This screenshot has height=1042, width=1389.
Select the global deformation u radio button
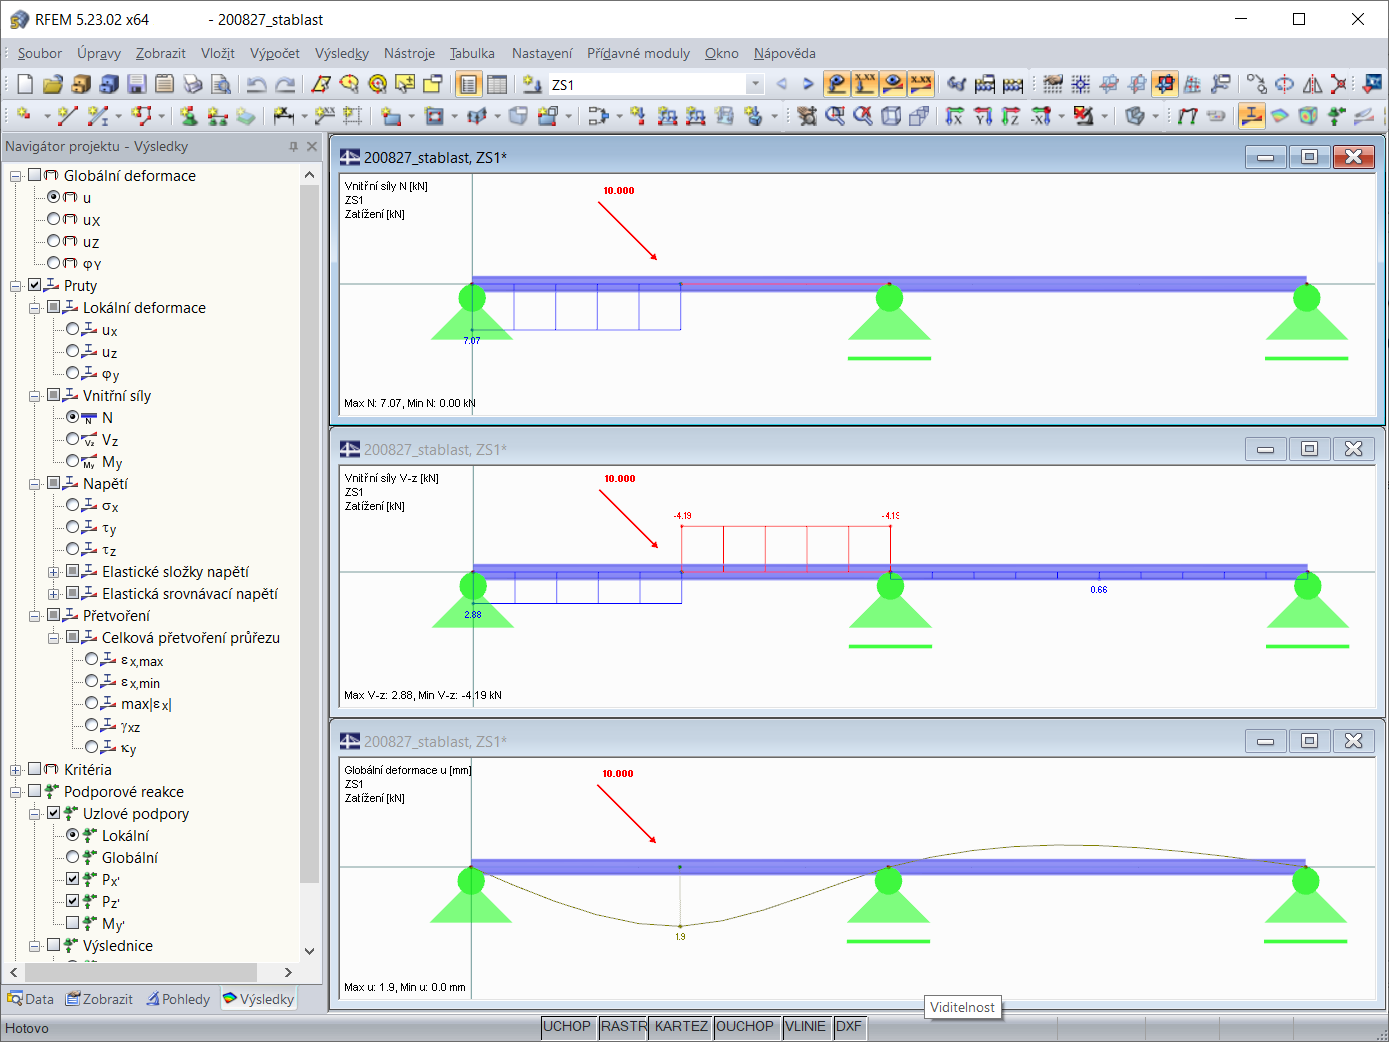point(54,197)
